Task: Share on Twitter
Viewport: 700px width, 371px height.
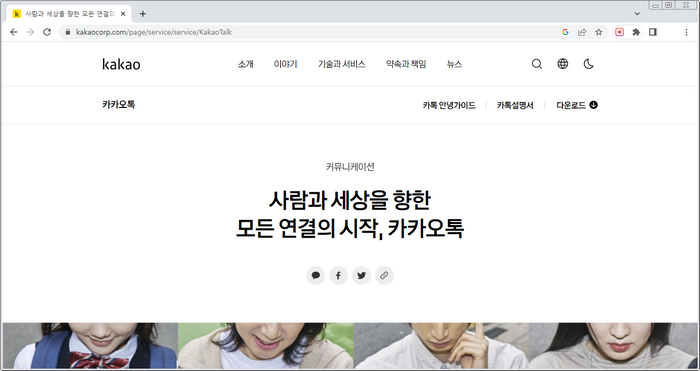Action: (x=361, y=275)
